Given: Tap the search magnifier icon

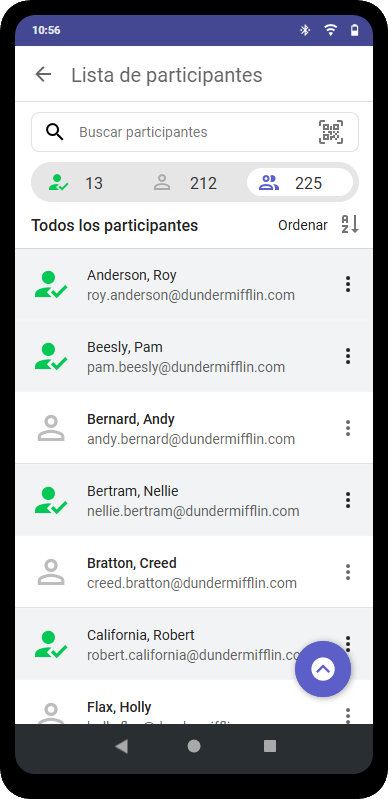Looking at the screenshot, I should coord(55,132).
